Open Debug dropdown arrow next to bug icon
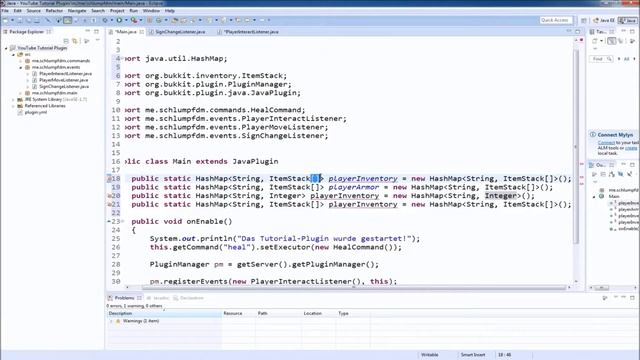 (x=111, y=20)
